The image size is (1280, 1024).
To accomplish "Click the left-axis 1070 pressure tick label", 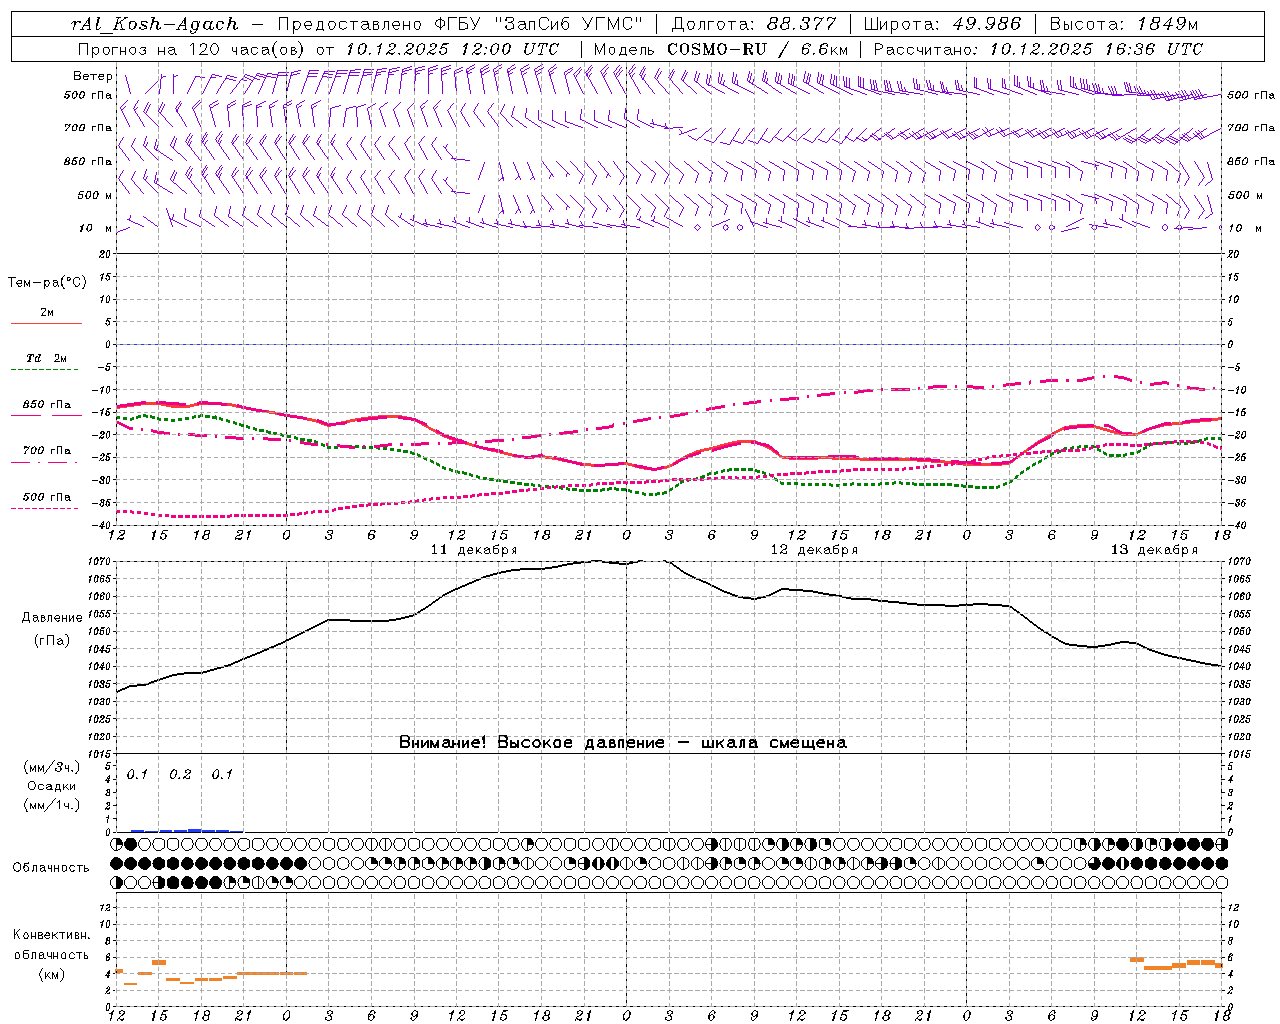I will pos(98,562).
